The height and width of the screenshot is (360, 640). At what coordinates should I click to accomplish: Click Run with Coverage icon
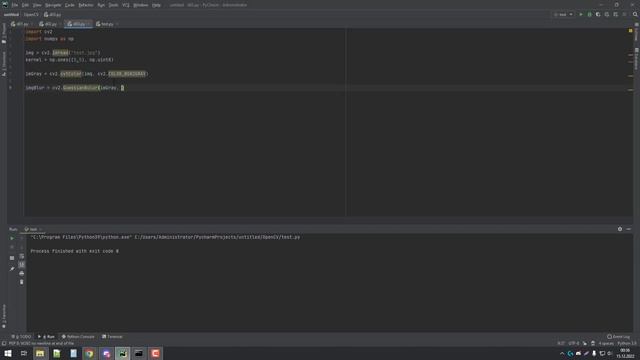coord(598,14)
